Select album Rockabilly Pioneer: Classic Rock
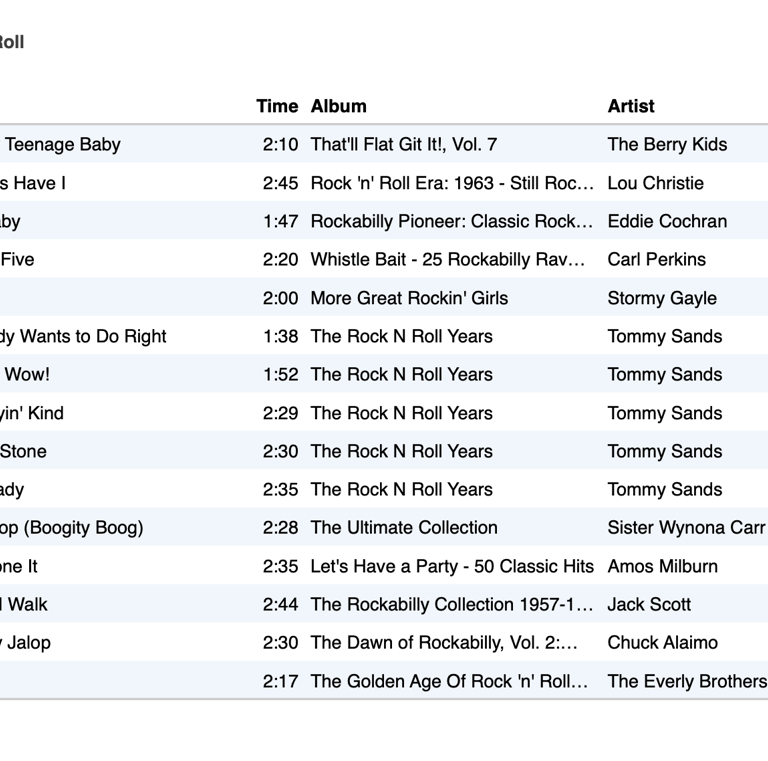 (x=452, y=221)
